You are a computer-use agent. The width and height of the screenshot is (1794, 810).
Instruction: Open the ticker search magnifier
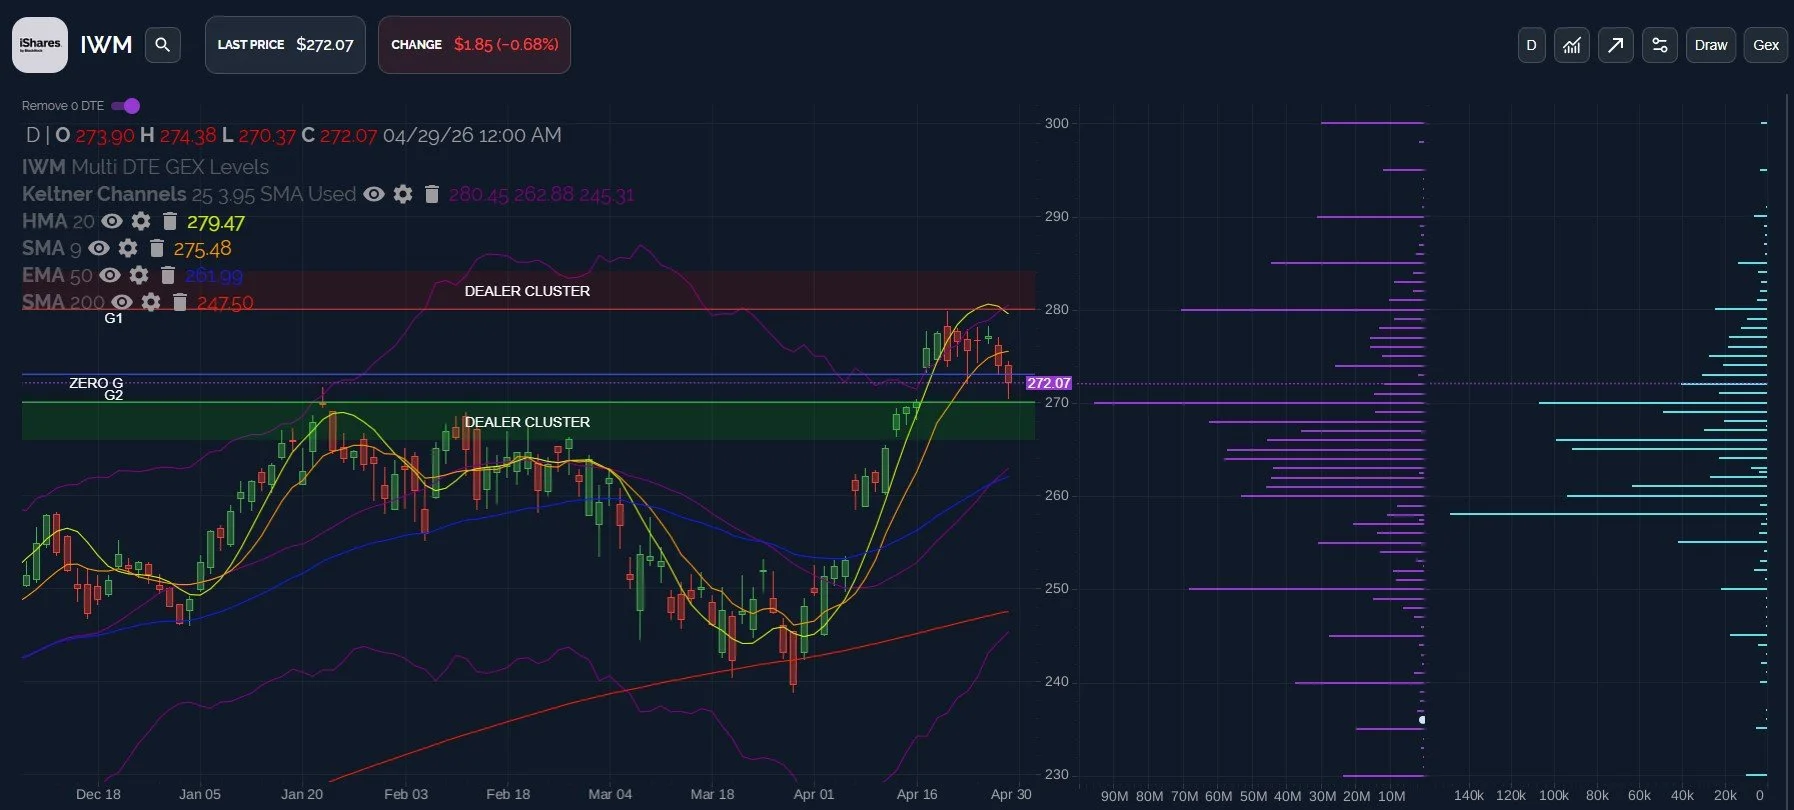[x=162, y=45]
